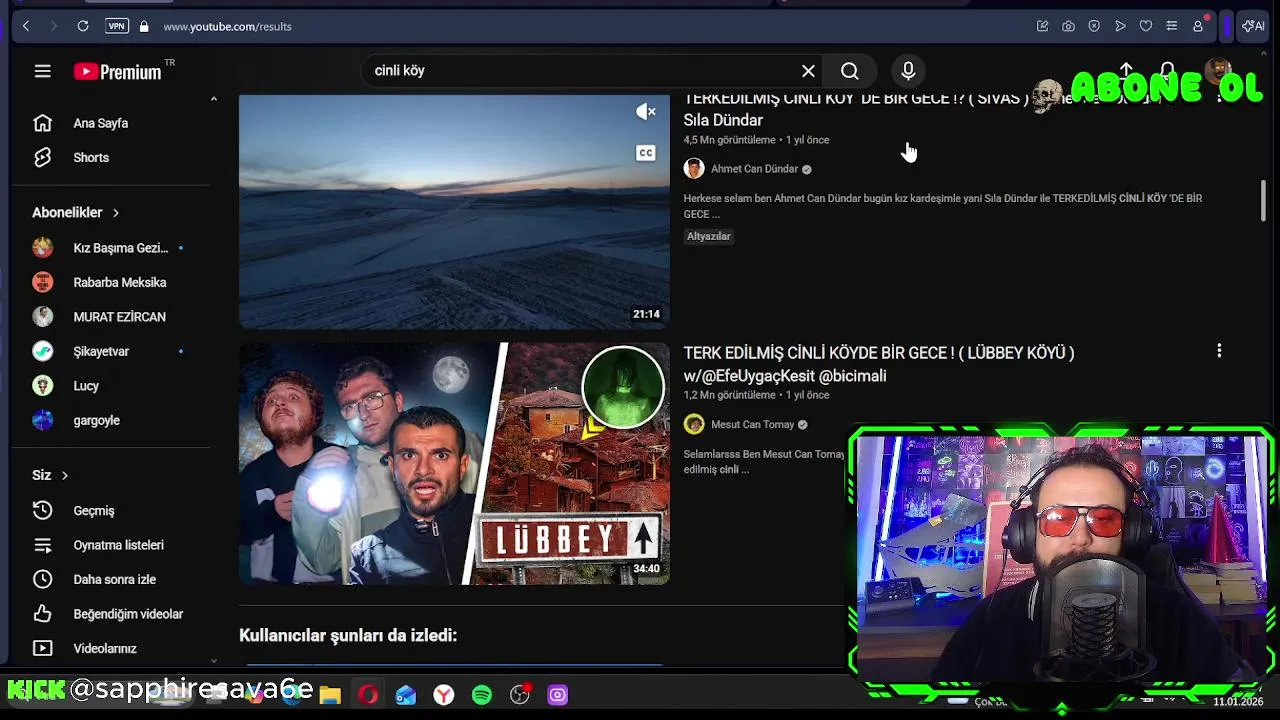Open the YouTube hamburger guide menu
Screen dimensions: 1280x720
(x=42, y=71)
